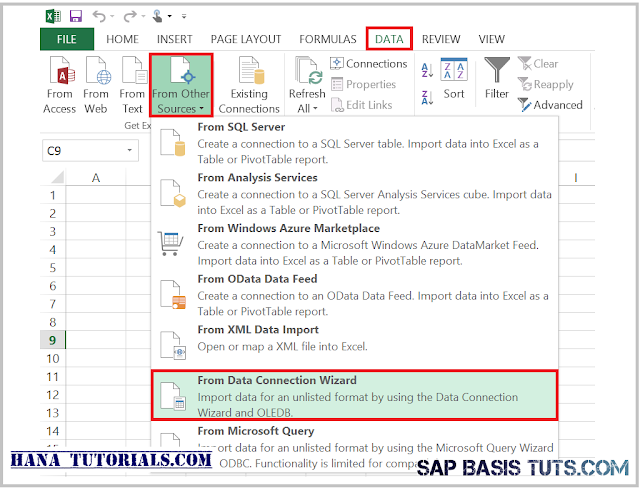Redo the last action
The width and height of the screenshot is (640, 488).
pos(130,16)
